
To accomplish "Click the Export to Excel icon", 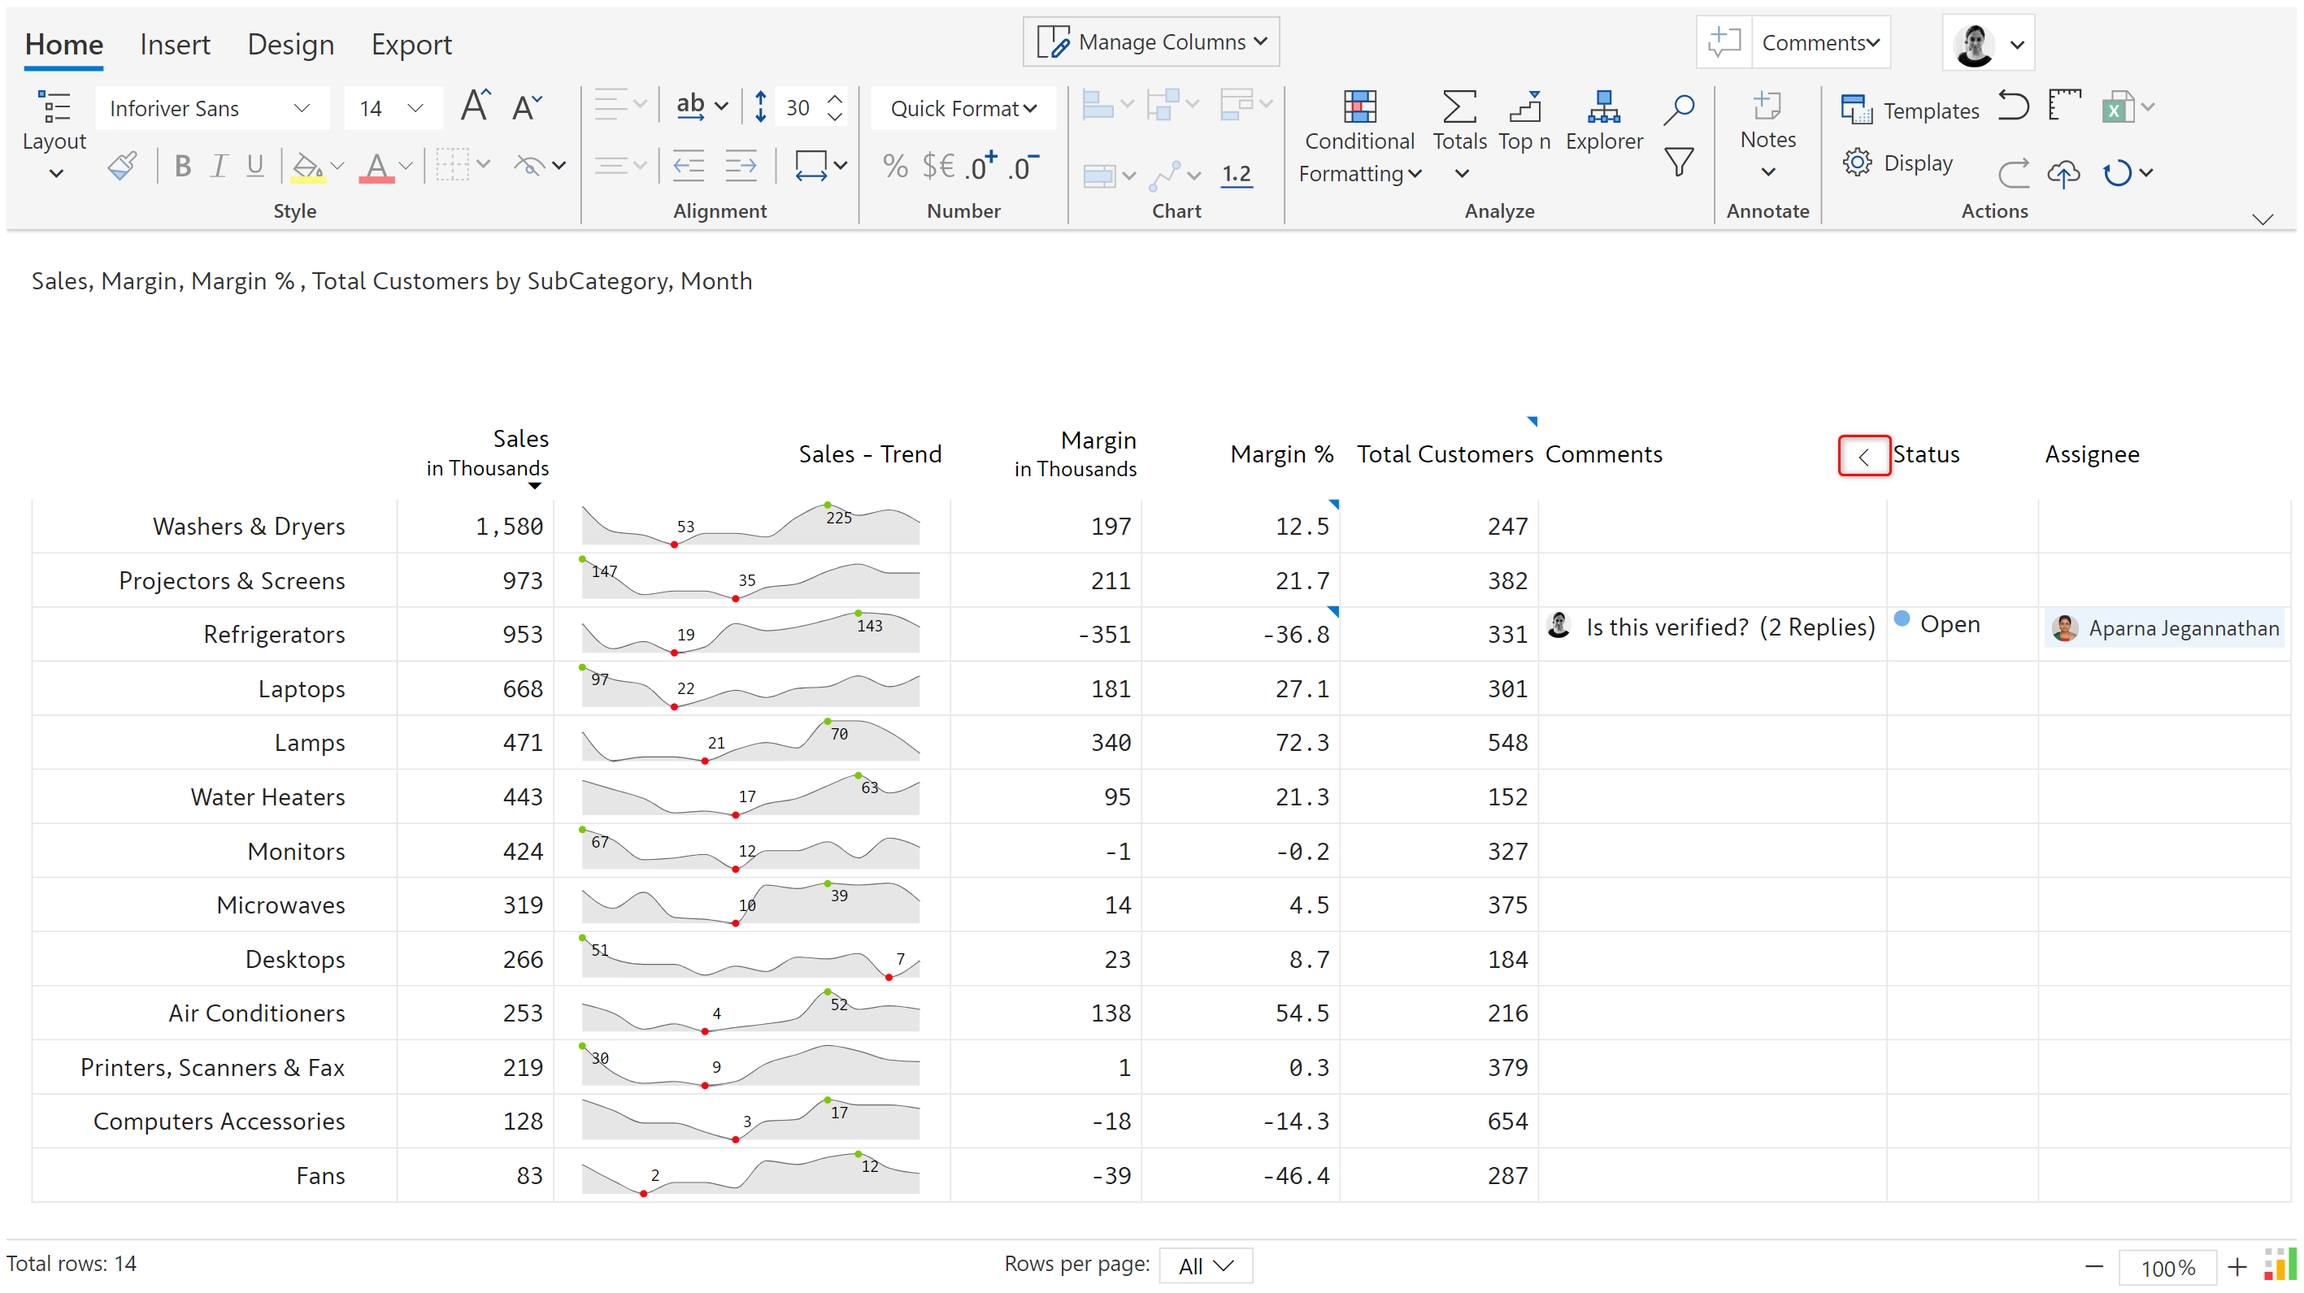I will click(2117, 108).
